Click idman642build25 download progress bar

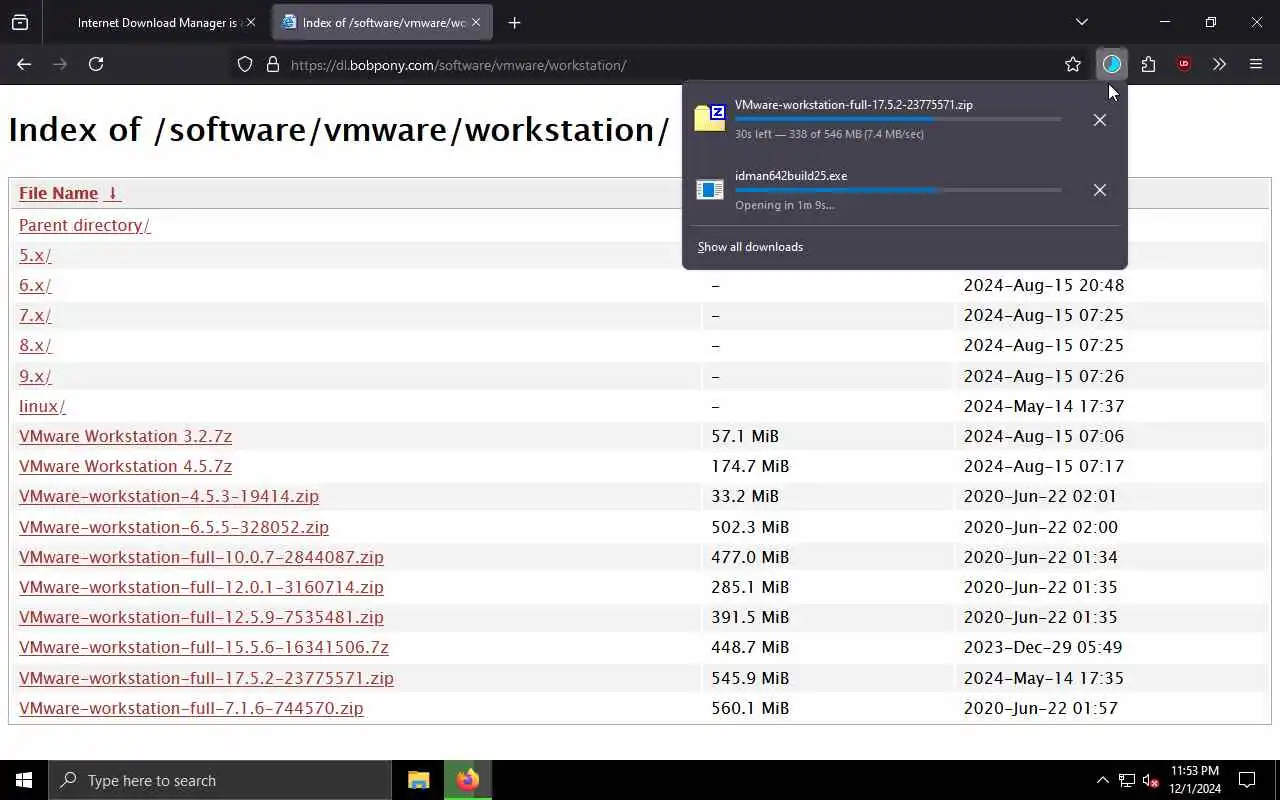898,190
